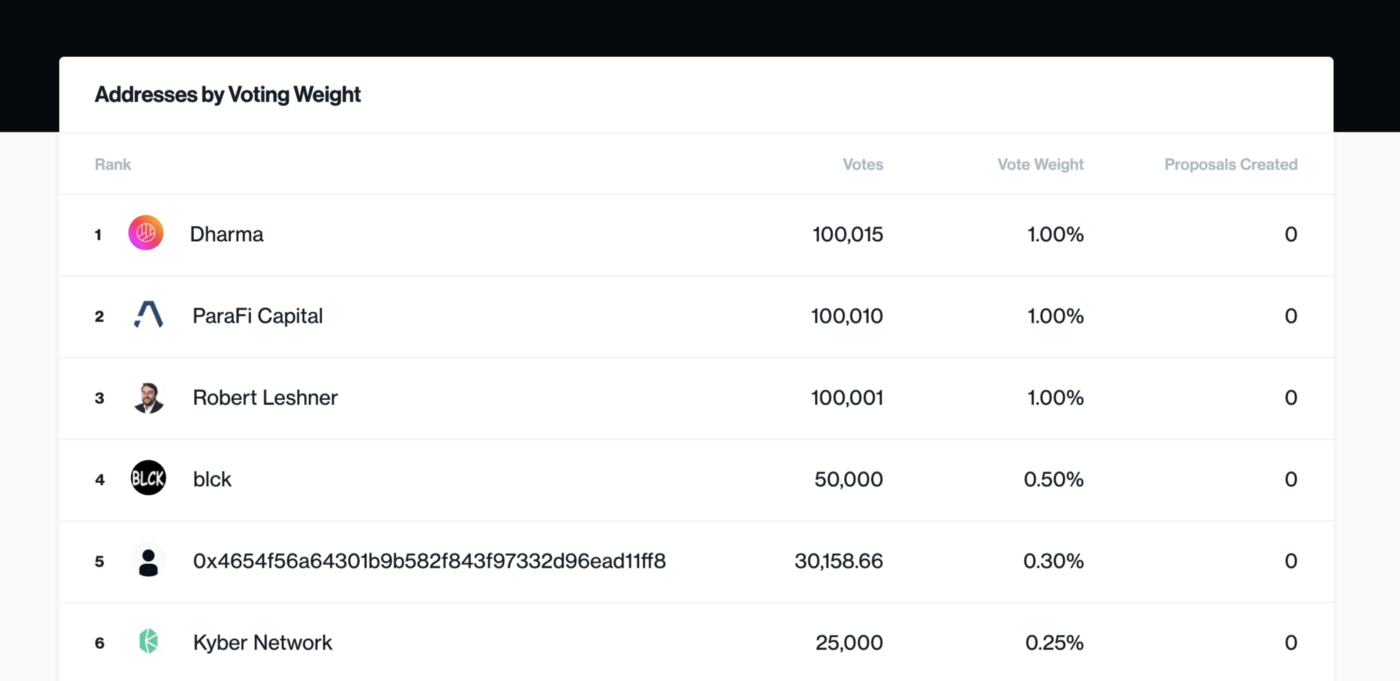Click the blck black circular logo
This screenshot has height=681, width=1400.
(x=148, y=479)
